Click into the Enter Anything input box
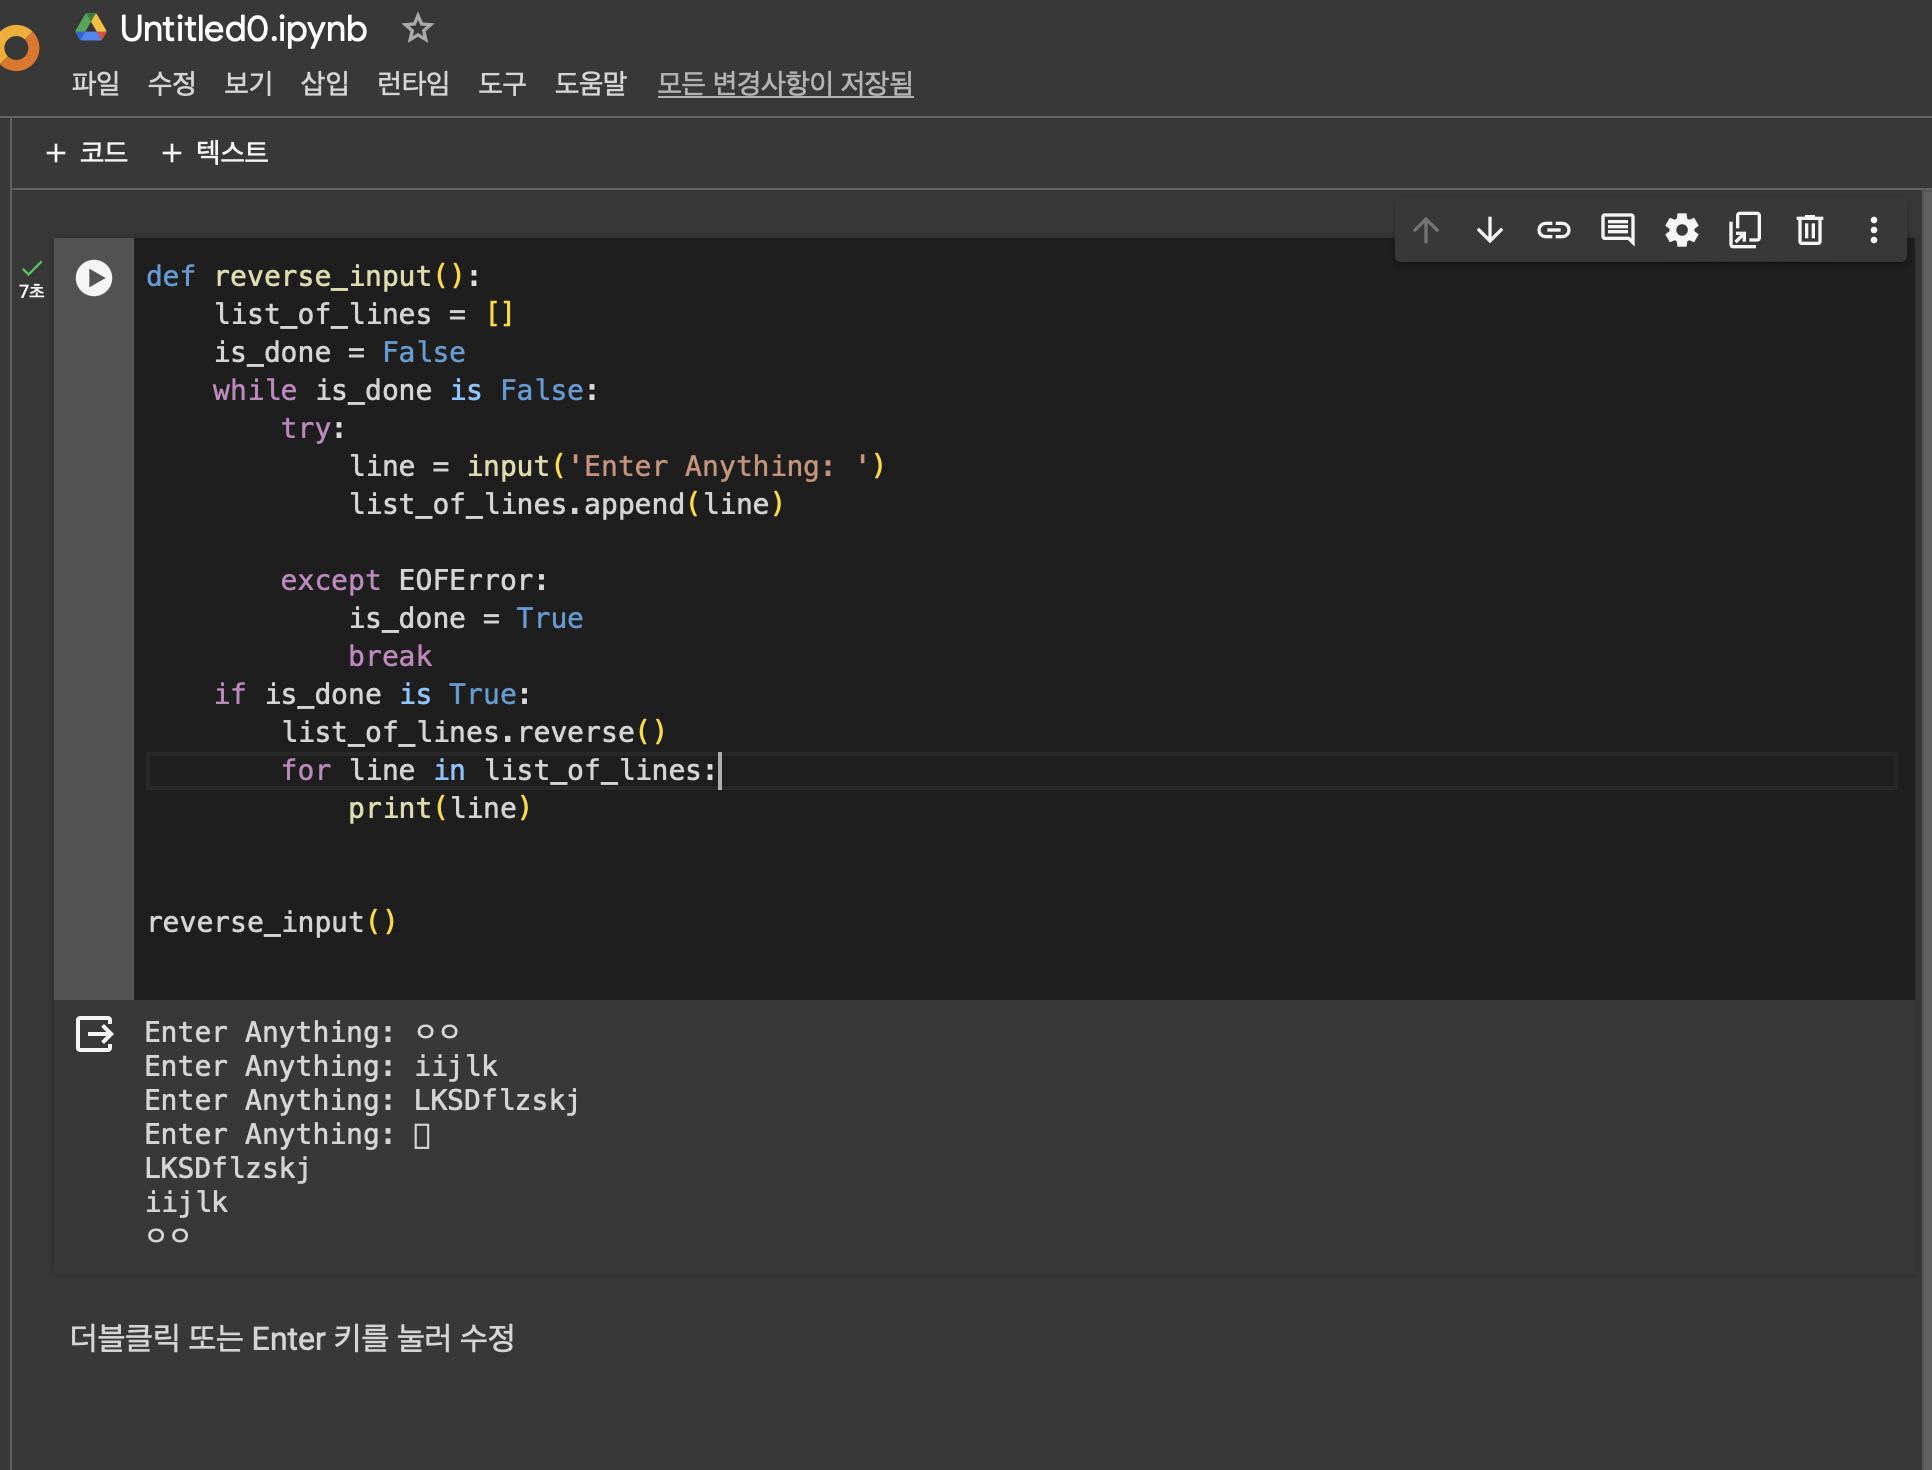 coord(422,1136)
